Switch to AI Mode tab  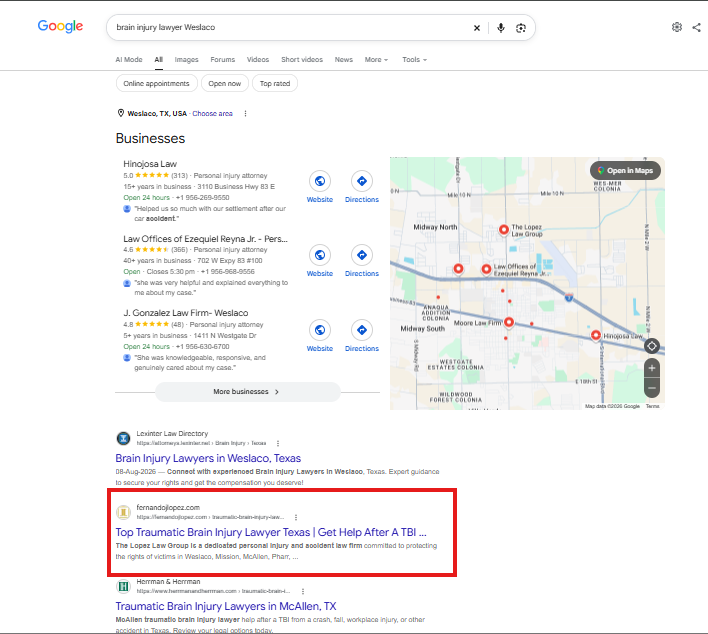(129, 60)
